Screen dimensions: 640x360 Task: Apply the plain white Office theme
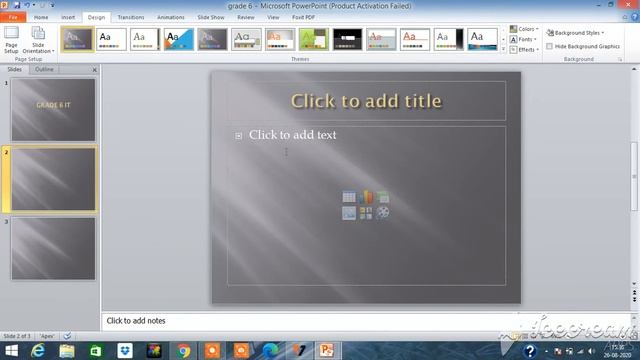[111, 39]
